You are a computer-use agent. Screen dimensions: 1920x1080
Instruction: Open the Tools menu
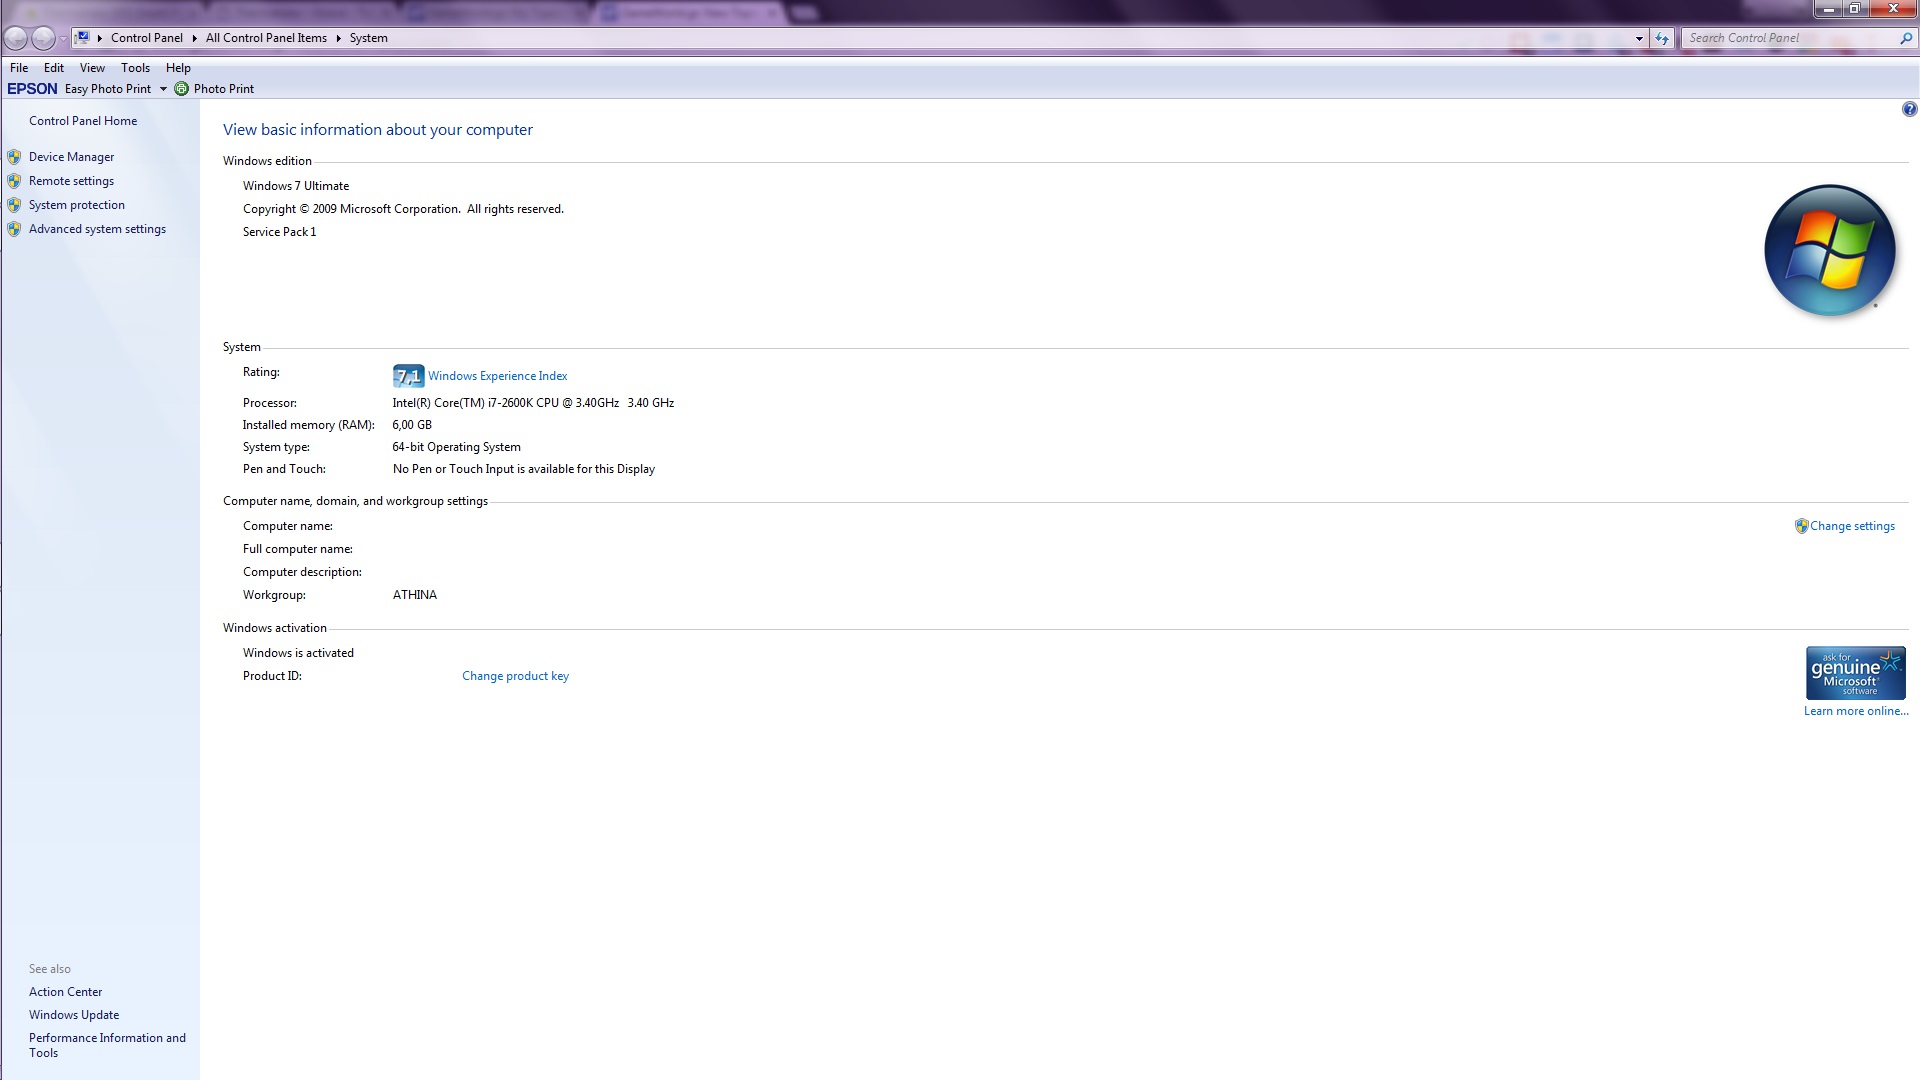(x=135, y=68)
